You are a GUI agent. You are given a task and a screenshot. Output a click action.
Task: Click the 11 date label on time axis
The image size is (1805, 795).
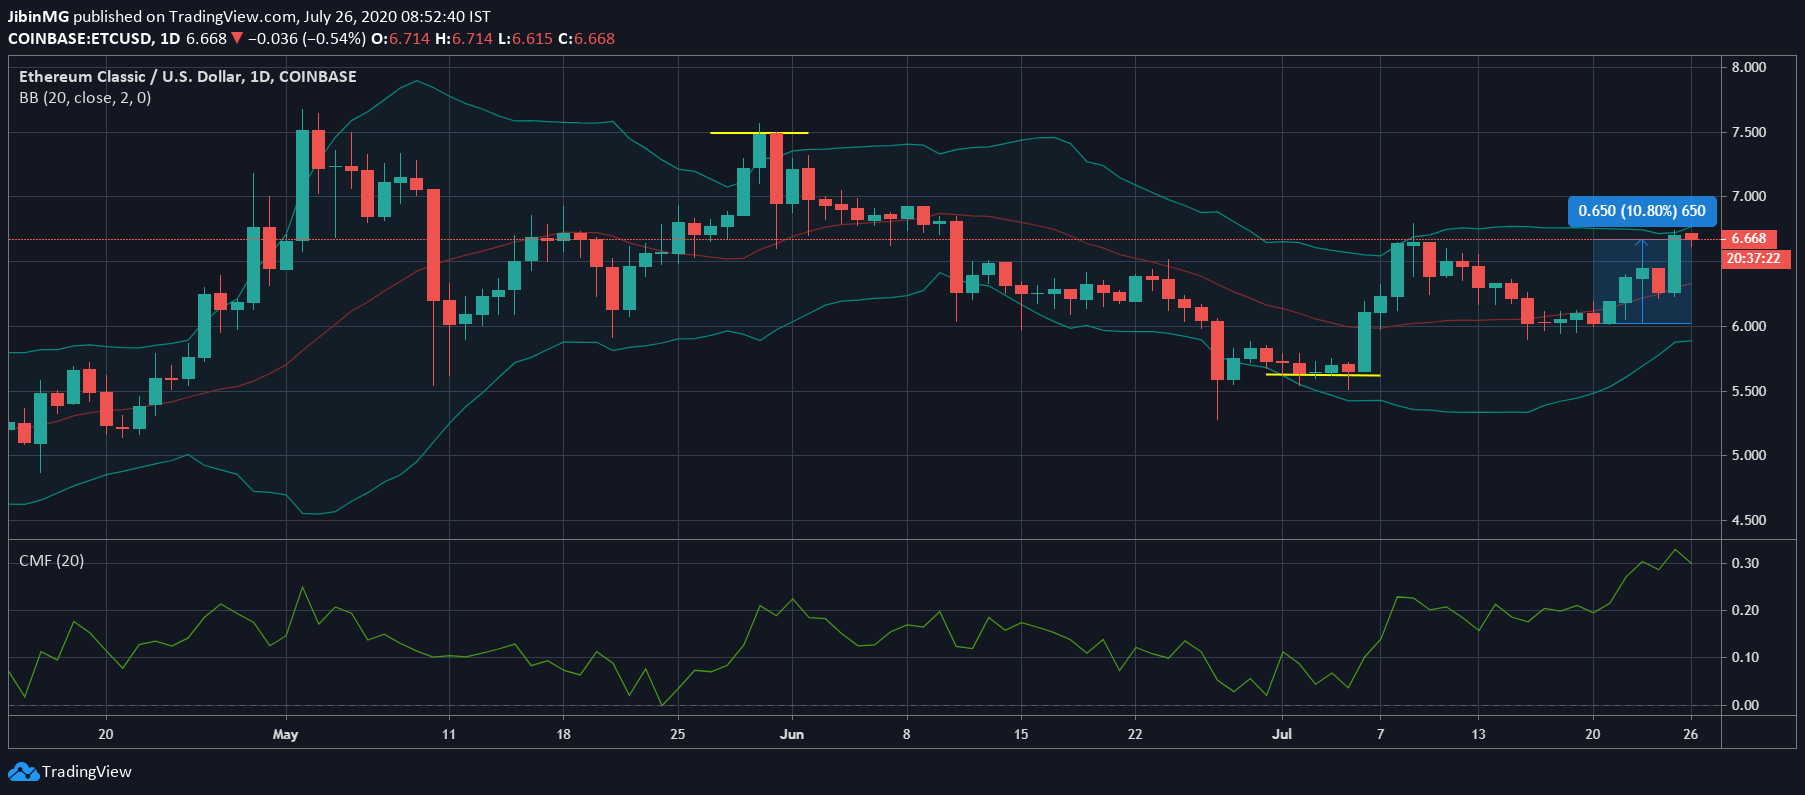pyautogui.click(x=449, y=735)
